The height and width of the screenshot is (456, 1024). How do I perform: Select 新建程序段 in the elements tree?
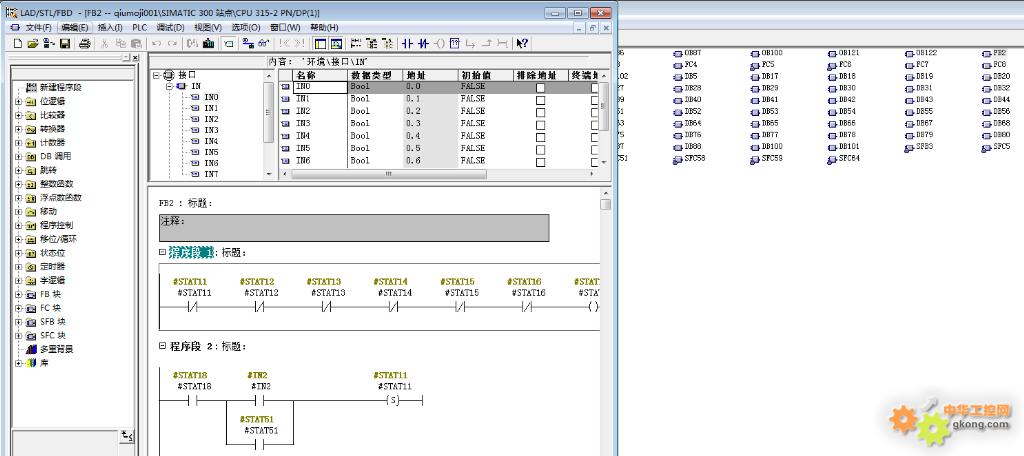pyautogui.click(x=54, y=88)
